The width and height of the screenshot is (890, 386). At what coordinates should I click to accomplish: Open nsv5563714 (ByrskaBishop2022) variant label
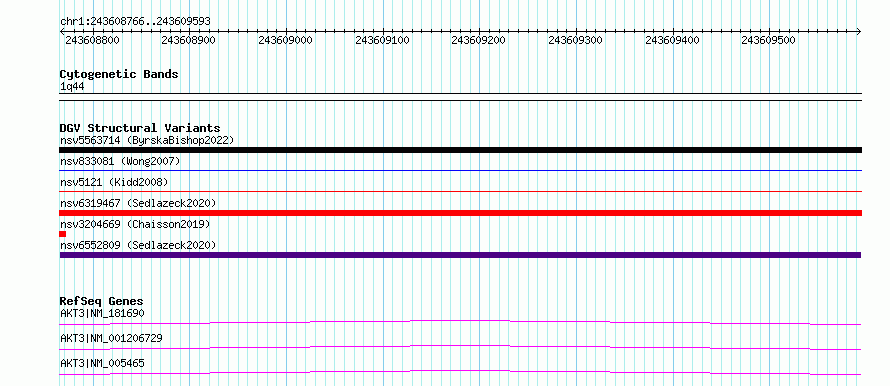(x=147, y=140)
